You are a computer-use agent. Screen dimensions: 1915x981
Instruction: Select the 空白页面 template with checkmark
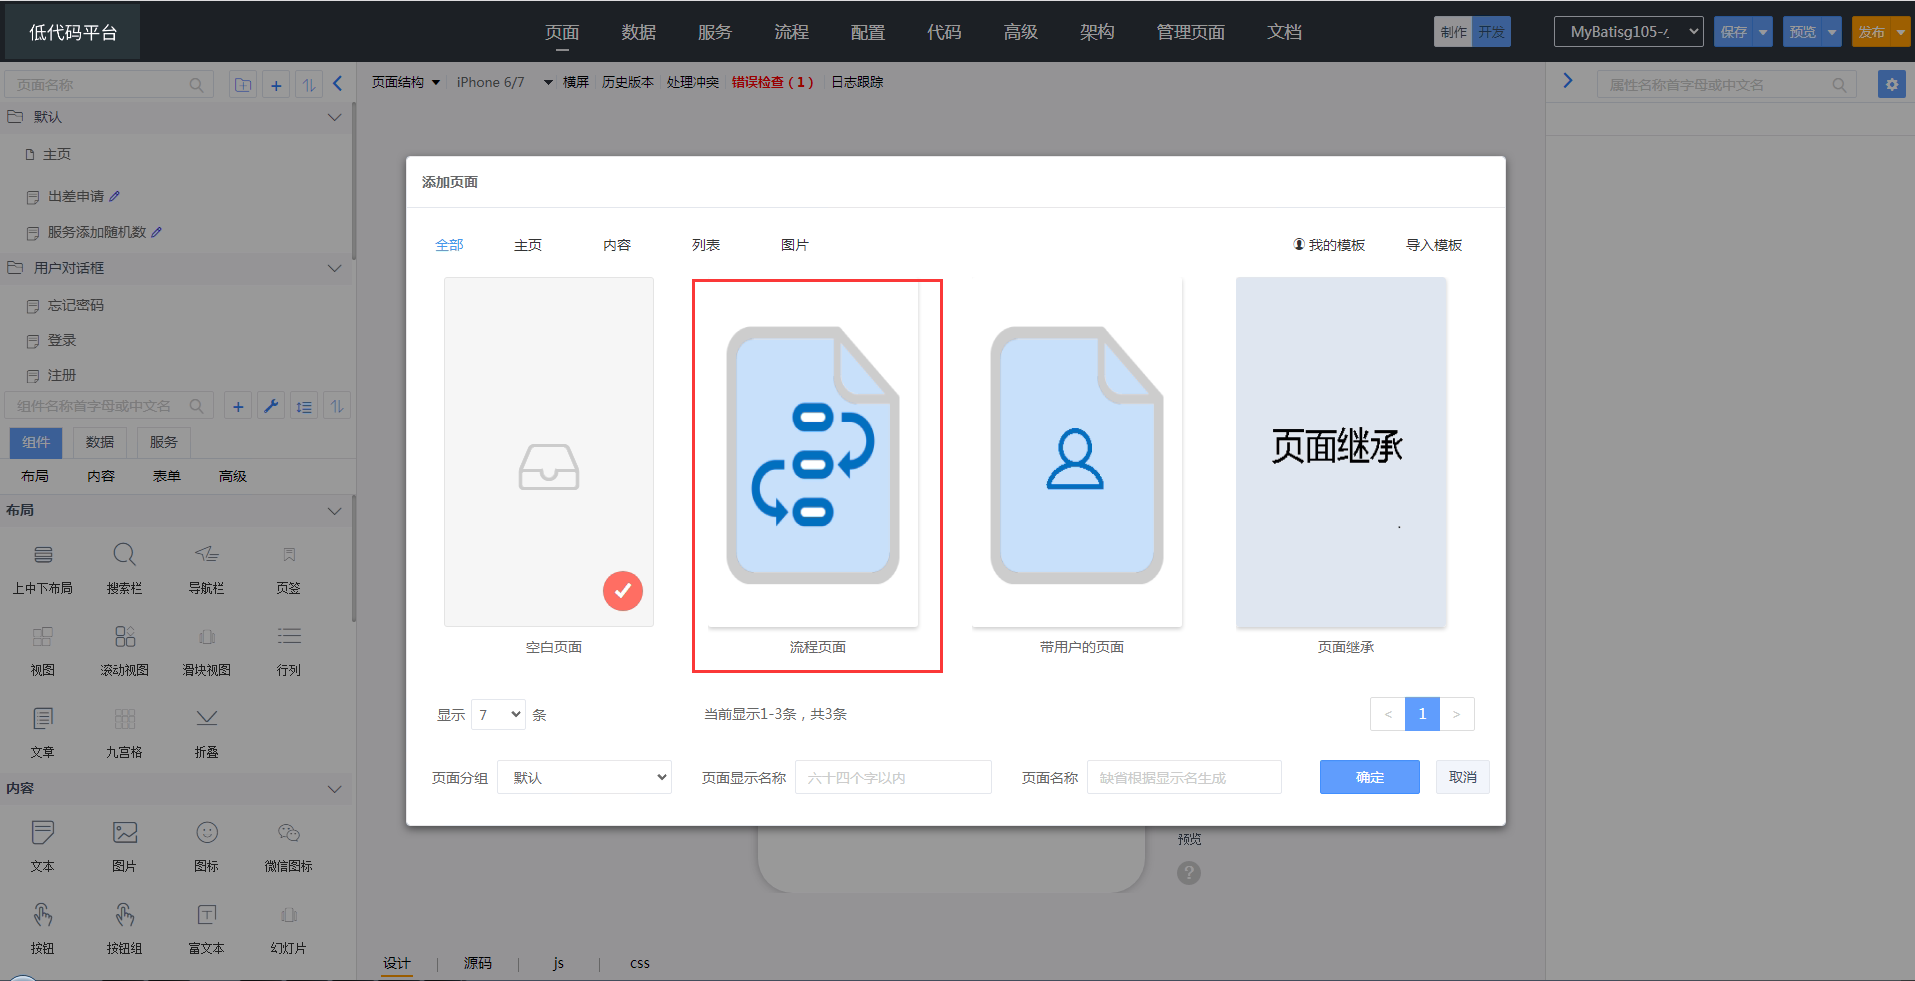coord(549,452)
